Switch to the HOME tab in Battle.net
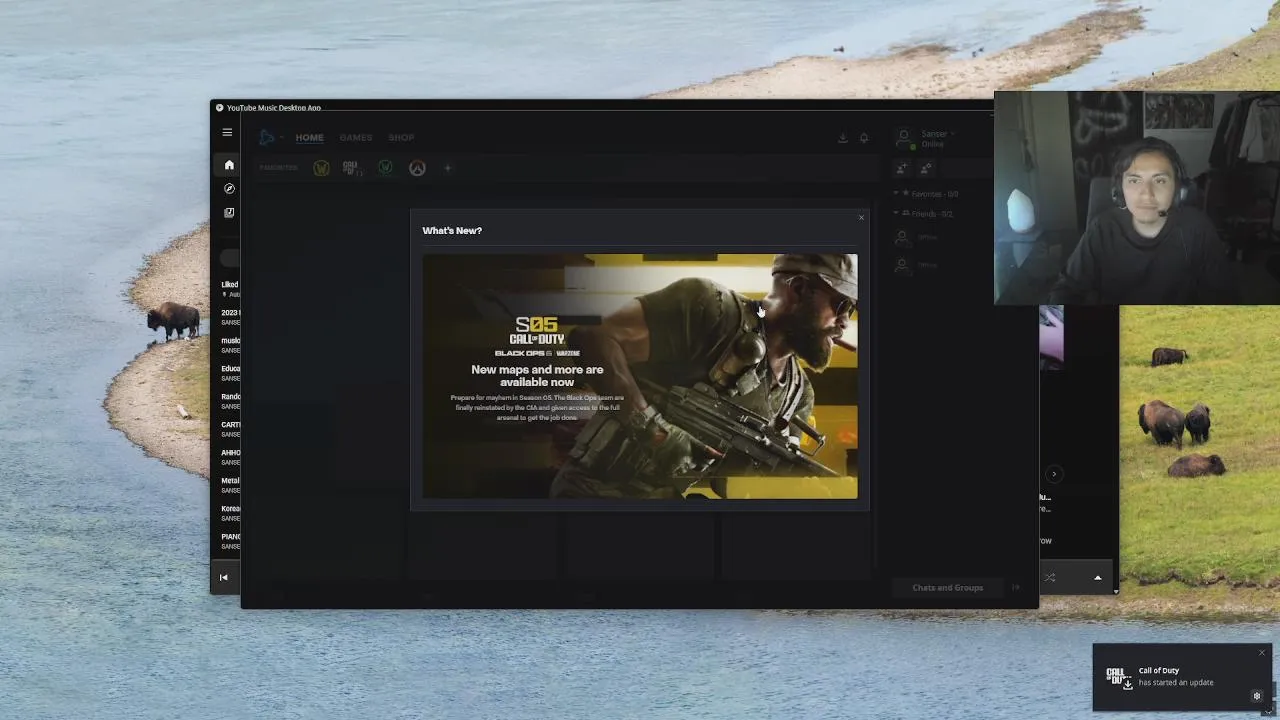 click(309, 138)
